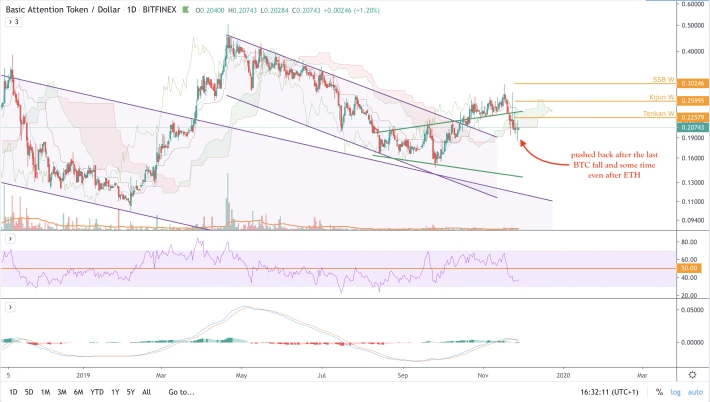The image size is (710, 402).
Task: Click the 0.16000 price axis label
Action: (x=693, y=158)
